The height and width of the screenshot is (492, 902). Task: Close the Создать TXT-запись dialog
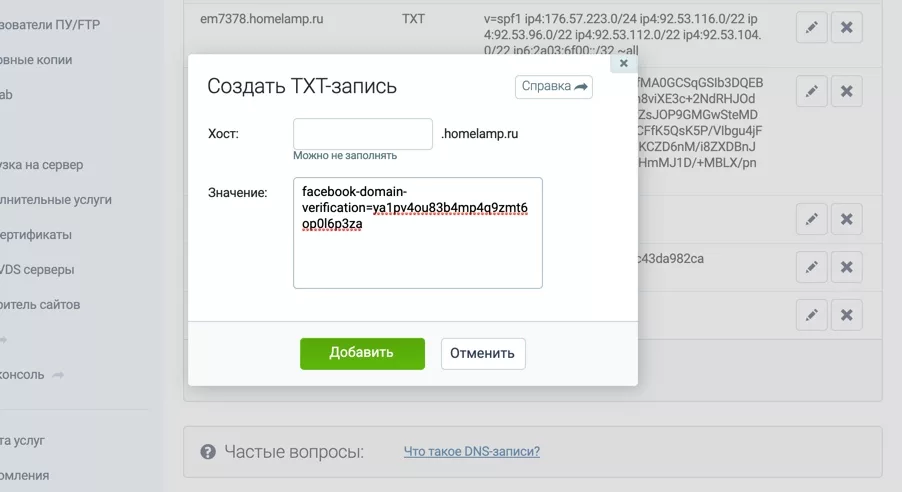click(624, 63)
